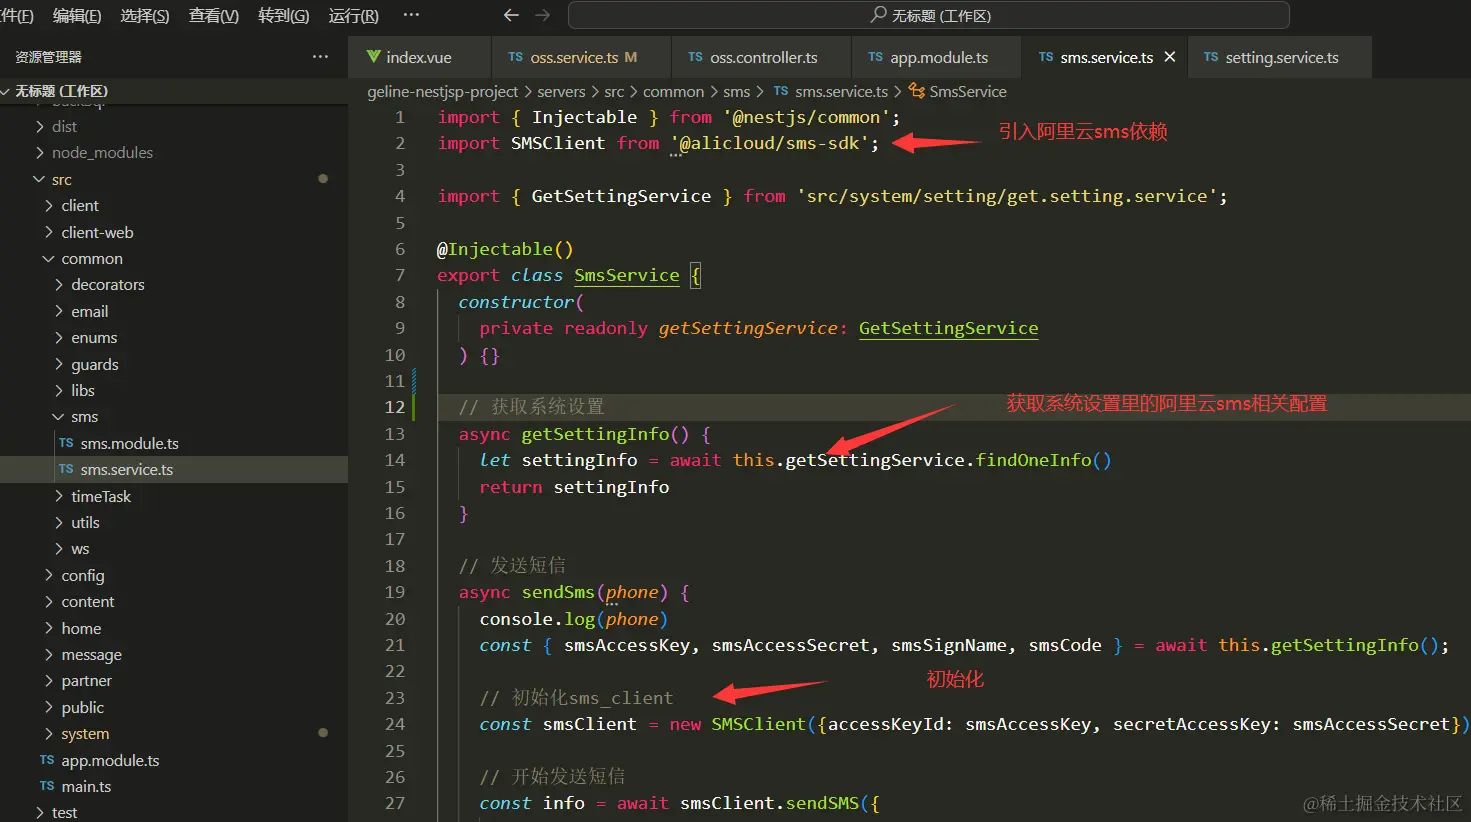Select sms.service.ts in the file tree
Viewport: 1471px width, 822px height.
174,469
